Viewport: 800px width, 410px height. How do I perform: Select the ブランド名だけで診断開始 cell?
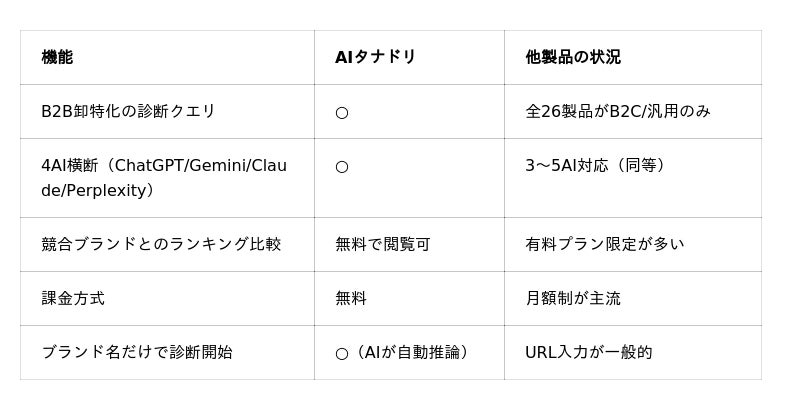point(137,352)
